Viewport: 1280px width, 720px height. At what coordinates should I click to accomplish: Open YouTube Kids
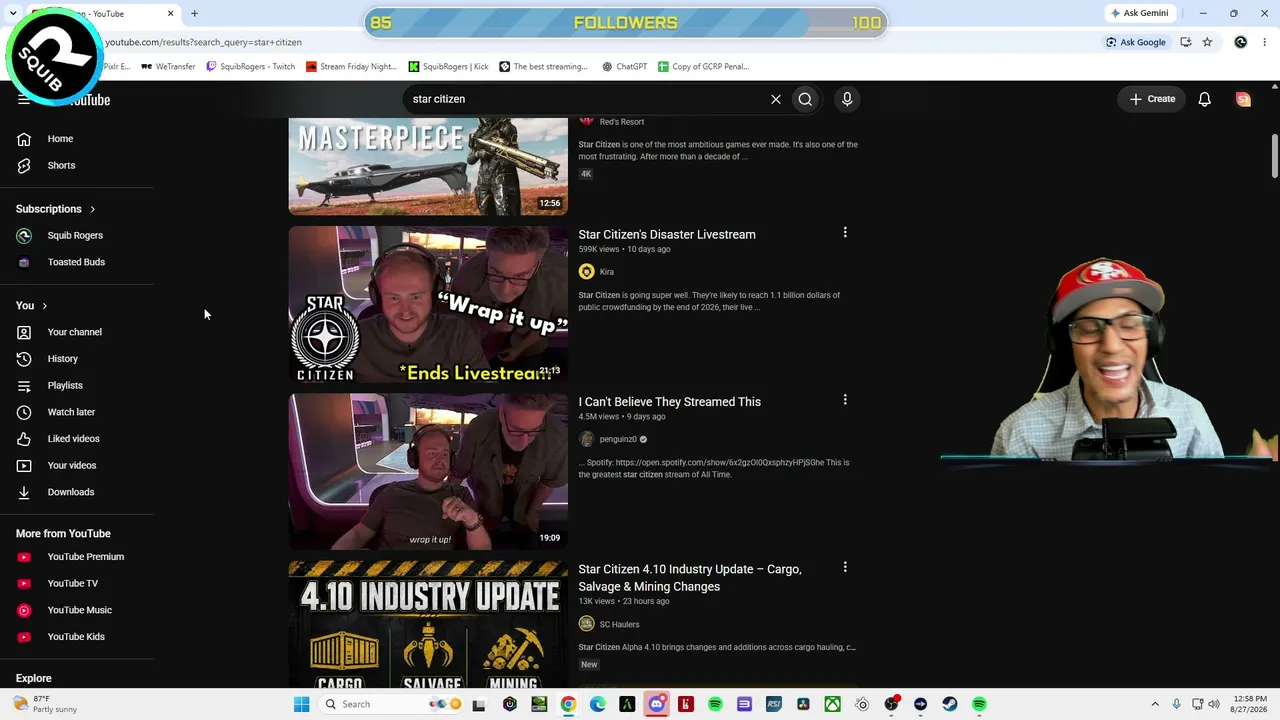(x=76, y=636)
